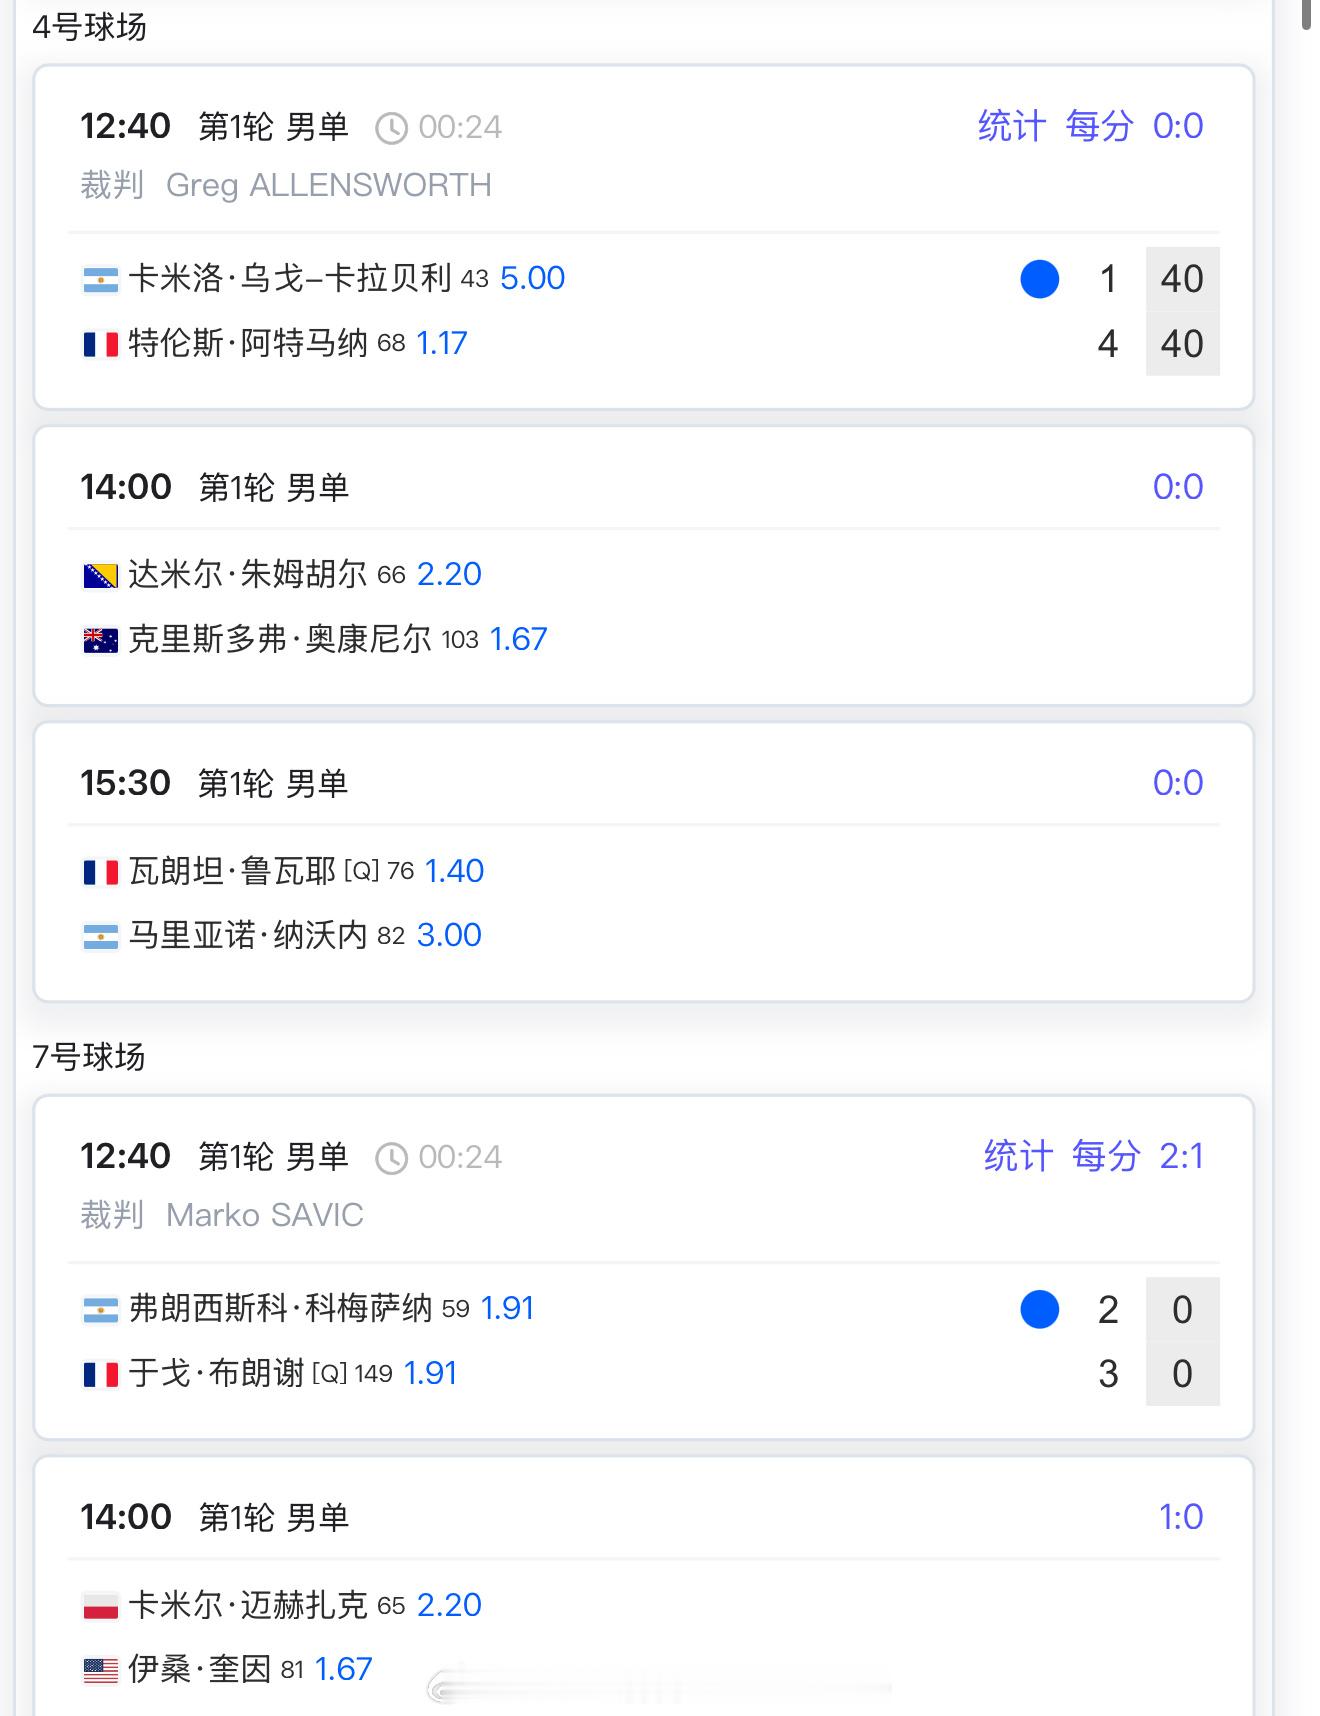Screen dimensions: 1320x1716
Task: Click France flag beside 特伦斯·阿特马纳
Action: pyautogui.click(x=100, y=344)
